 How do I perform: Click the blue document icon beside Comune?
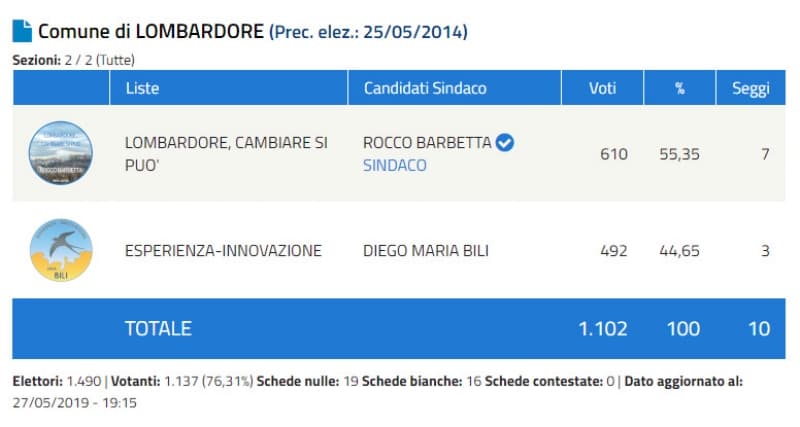pyautogui.click(x=22, y=31)
